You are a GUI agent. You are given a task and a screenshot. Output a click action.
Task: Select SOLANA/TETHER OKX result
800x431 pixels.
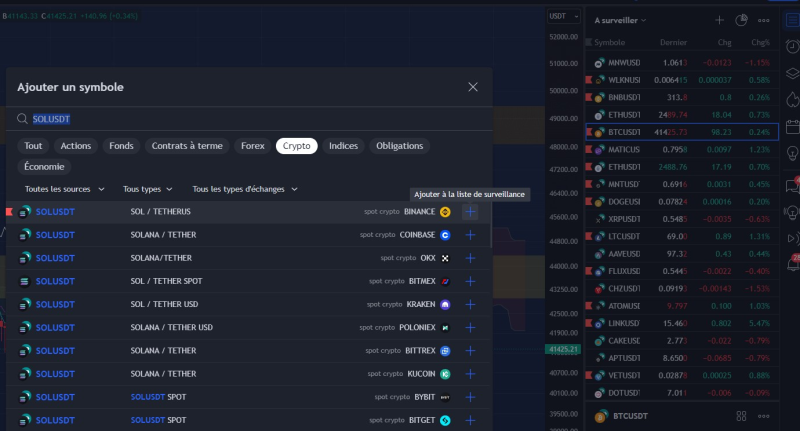(x=247, y=258)
